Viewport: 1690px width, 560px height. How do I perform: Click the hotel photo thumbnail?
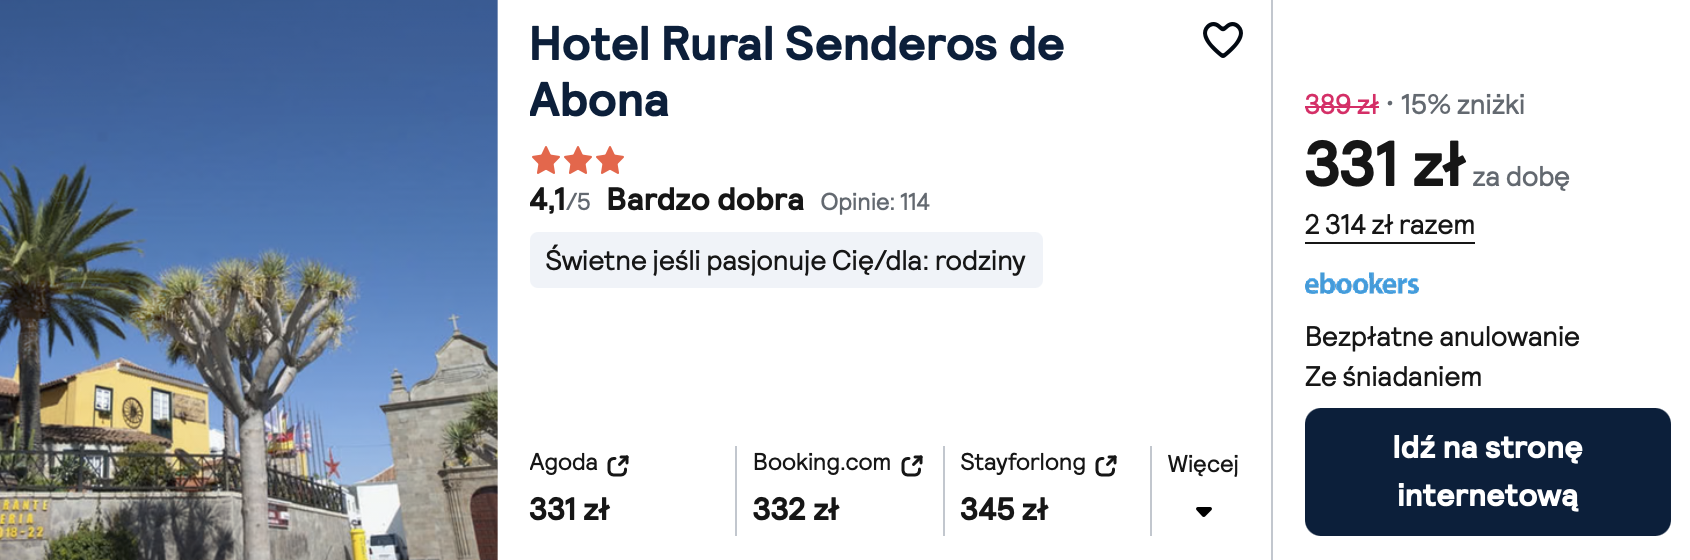point(248,280)
